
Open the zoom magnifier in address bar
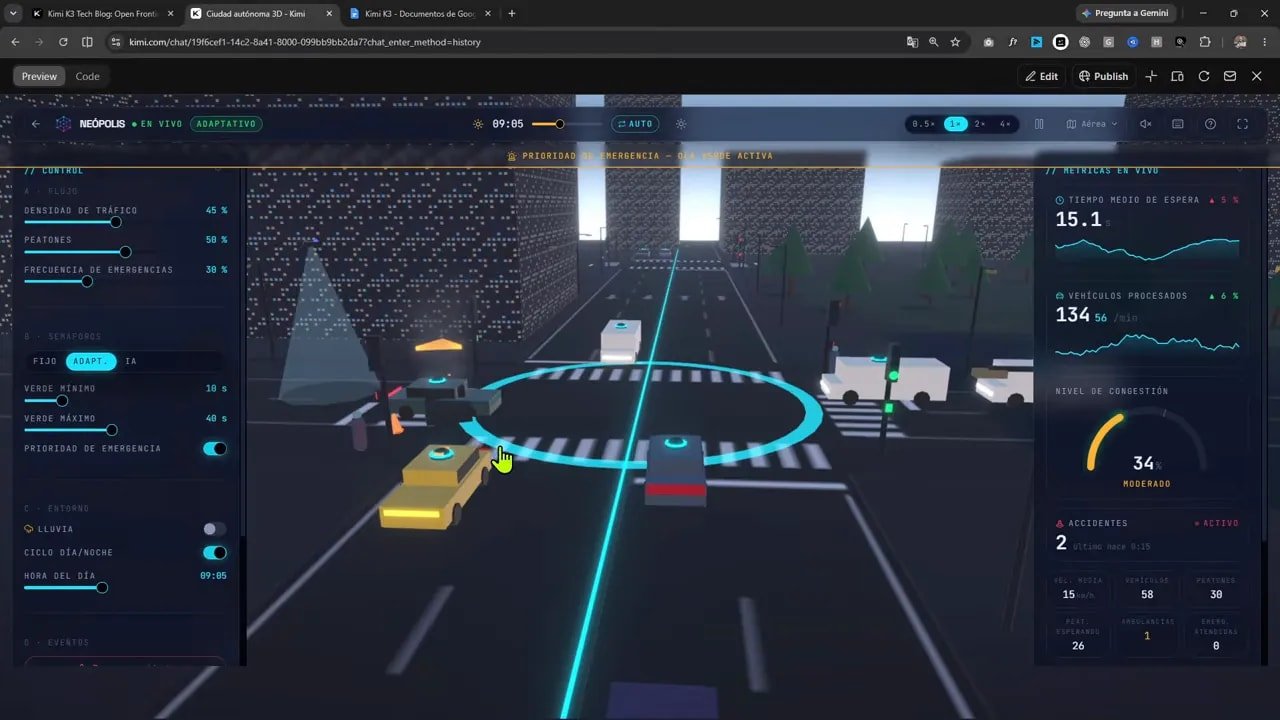click(933, 42)
